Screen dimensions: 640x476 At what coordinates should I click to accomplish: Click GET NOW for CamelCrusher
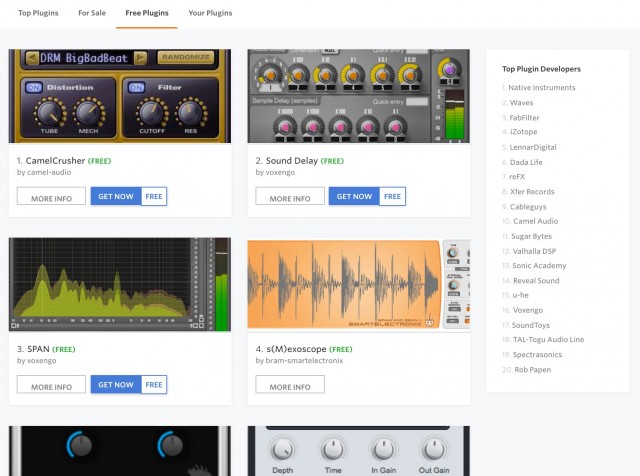[x=116, y=197]
